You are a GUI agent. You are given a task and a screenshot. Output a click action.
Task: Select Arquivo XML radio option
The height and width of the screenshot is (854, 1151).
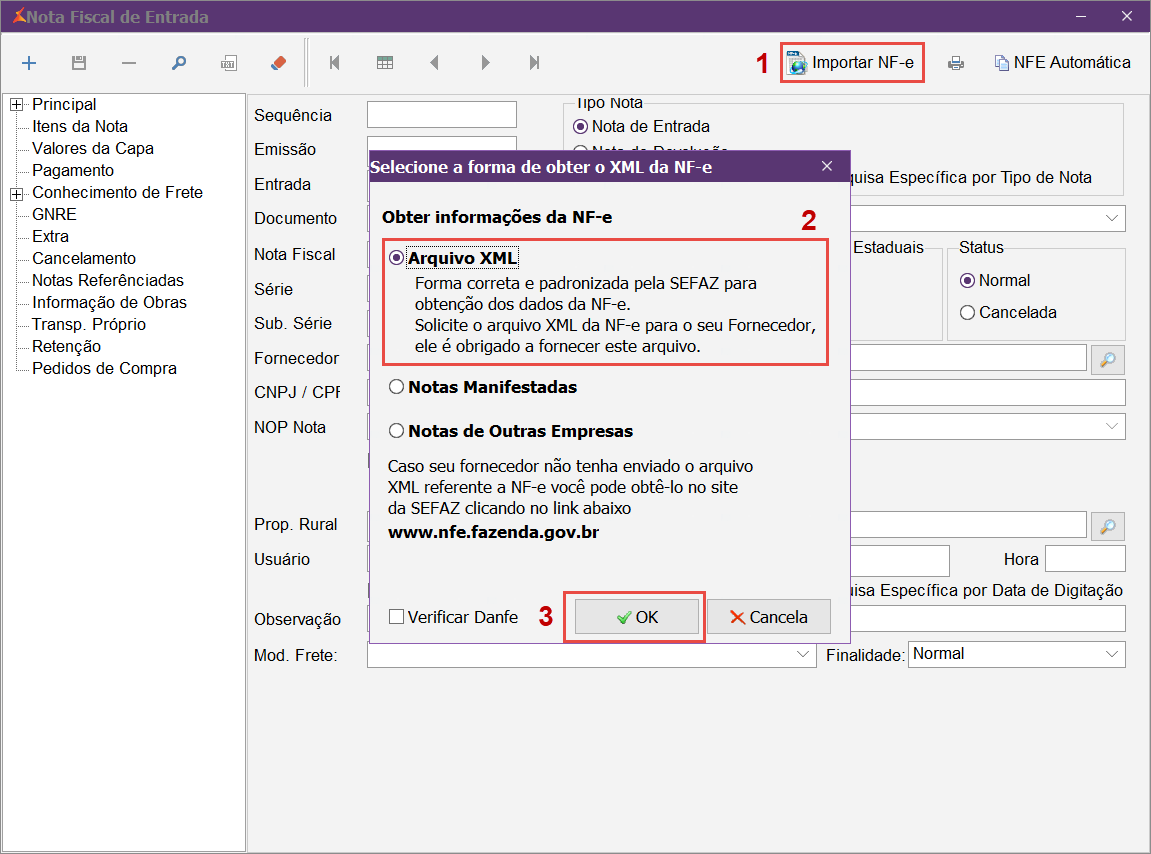(x=396, y=258)
